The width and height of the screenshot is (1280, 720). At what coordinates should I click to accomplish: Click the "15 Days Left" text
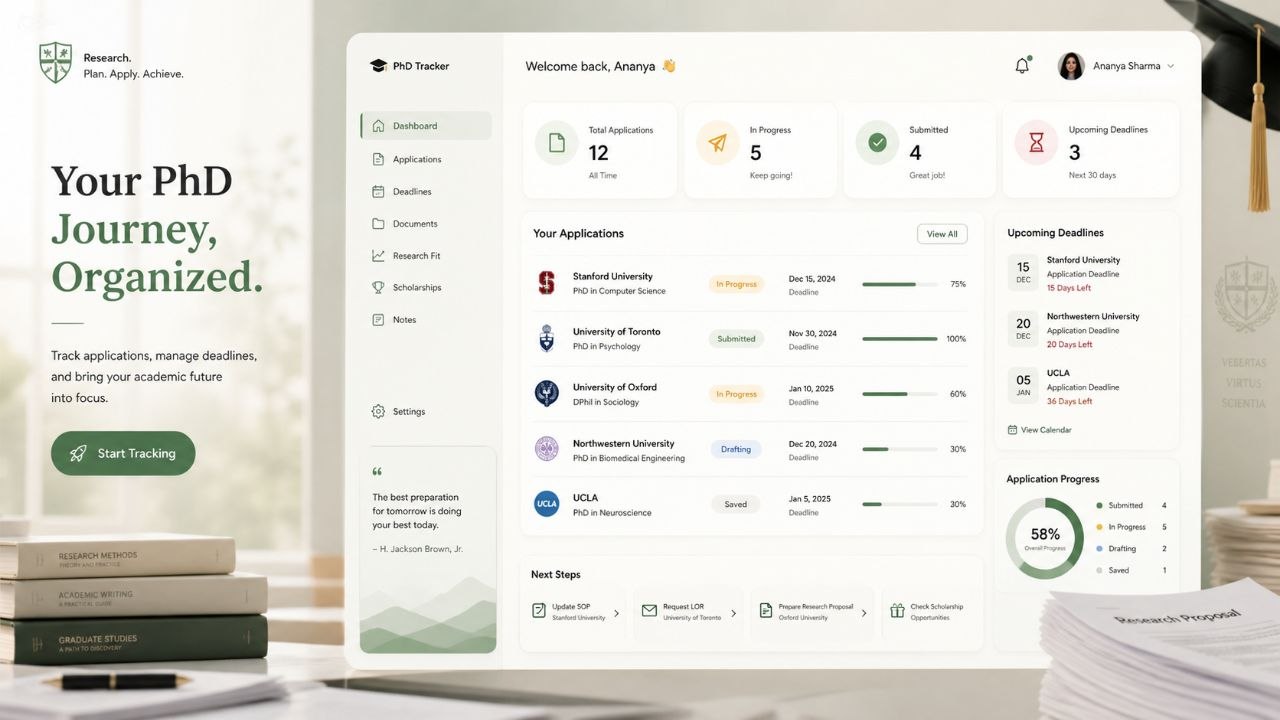[1069, 288]
